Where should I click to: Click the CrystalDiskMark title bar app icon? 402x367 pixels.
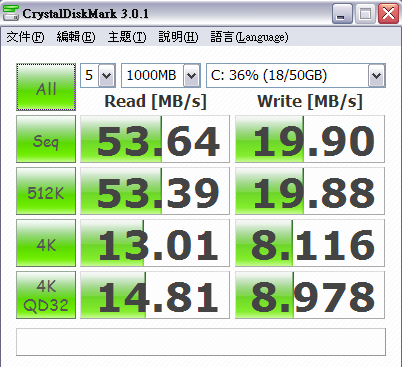click(11, 13)
